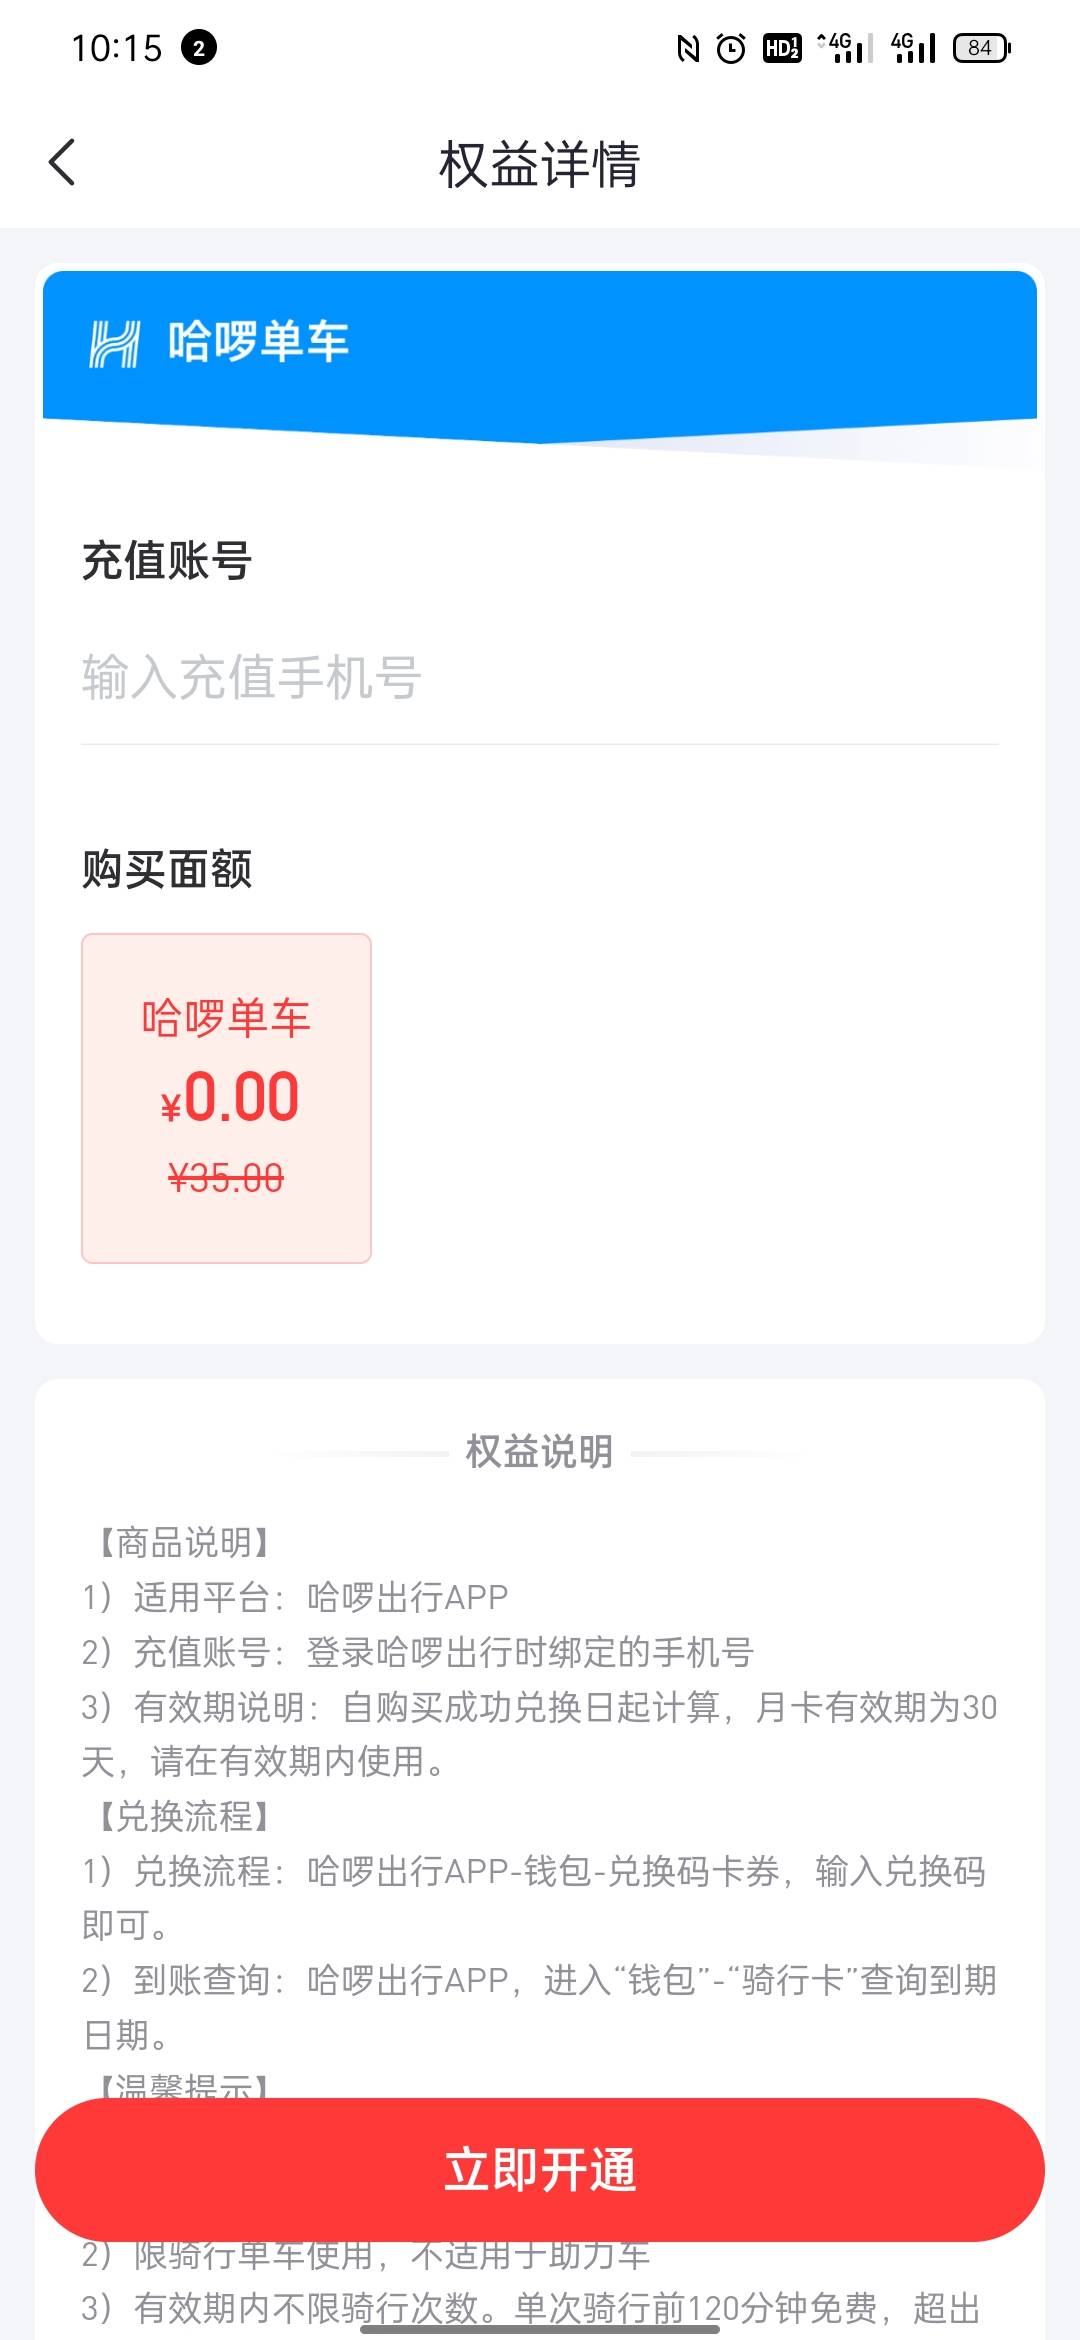Tap the notification count badge
1080x2340 pixels.
pos(199,48)
